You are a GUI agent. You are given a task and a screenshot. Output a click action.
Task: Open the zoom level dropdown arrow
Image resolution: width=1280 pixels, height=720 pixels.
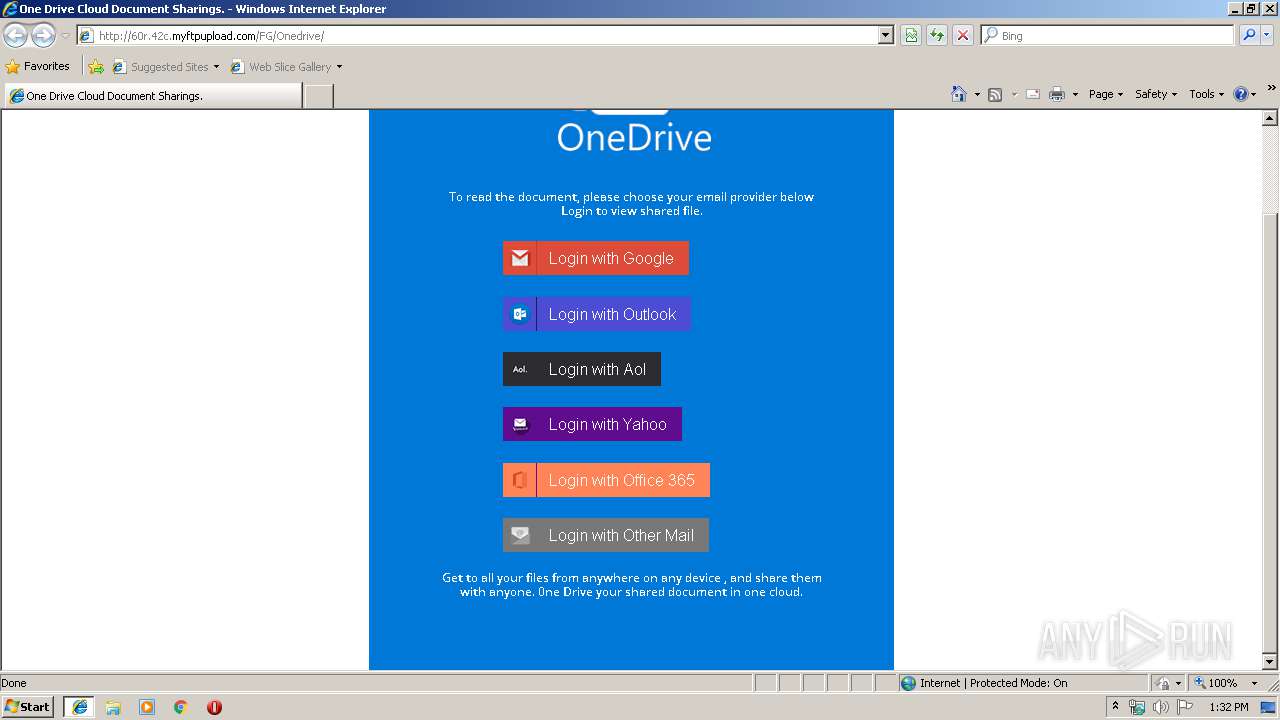[x=1254, y=683]
